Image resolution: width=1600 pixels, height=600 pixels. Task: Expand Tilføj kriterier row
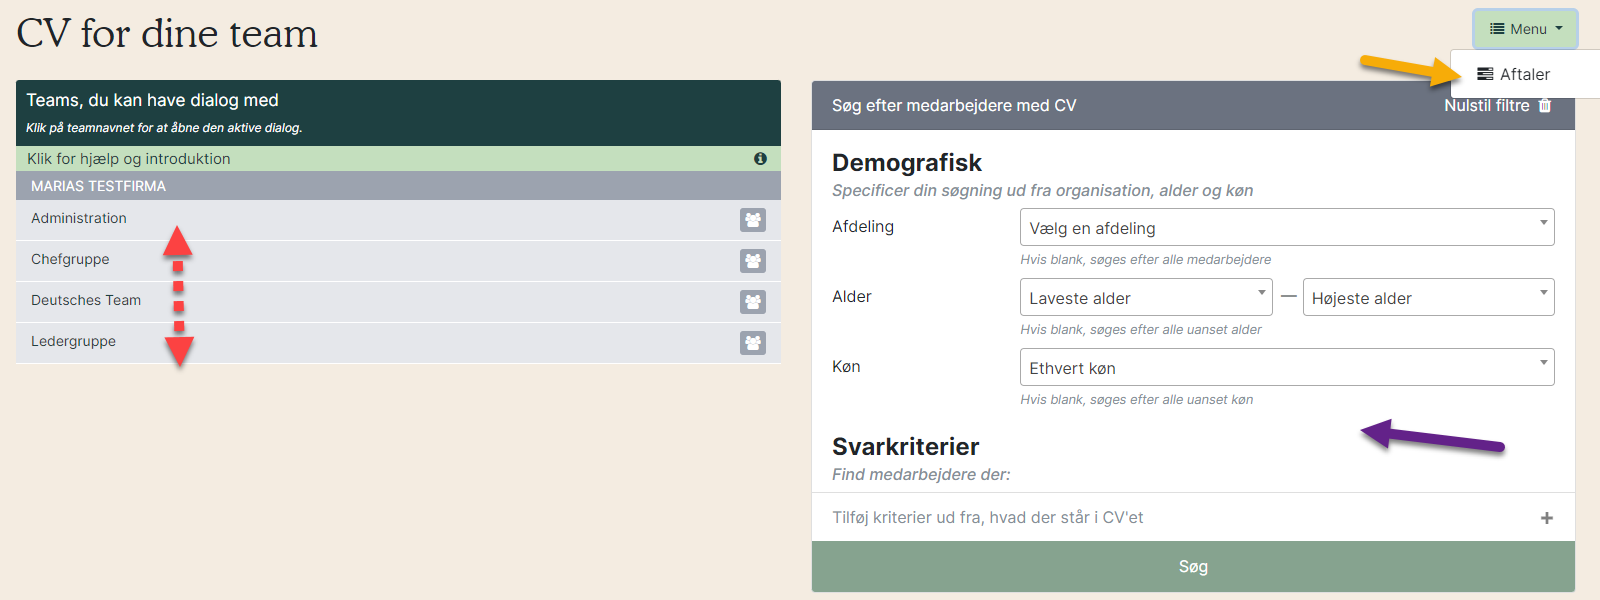[x=1193, y=517]
